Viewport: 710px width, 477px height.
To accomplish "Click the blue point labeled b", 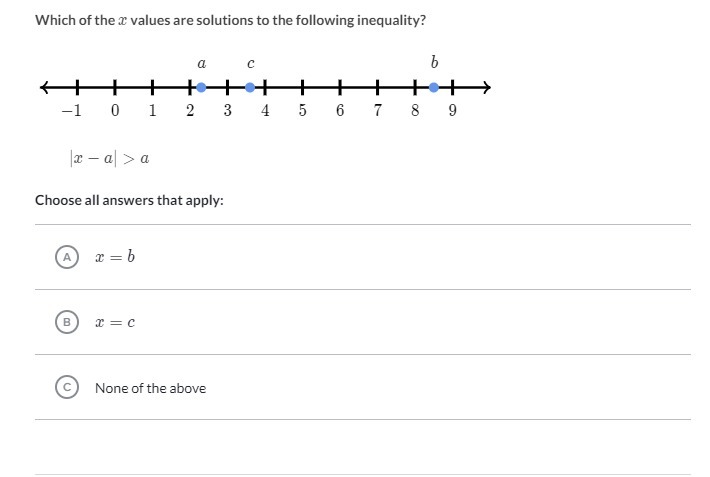I will point(434,87).
